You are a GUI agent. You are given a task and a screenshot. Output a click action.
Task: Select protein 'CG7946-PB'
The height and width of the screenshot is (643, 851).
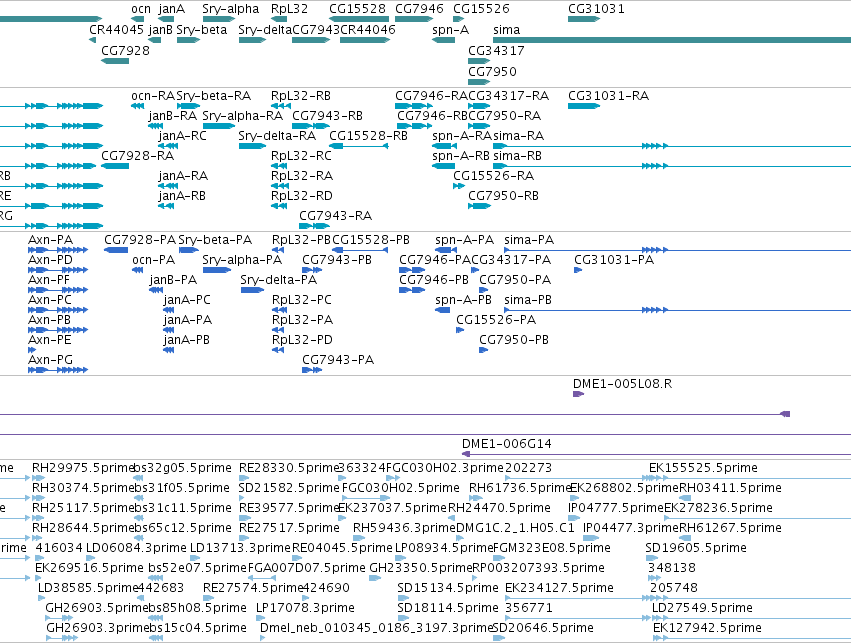pos(434,280)
